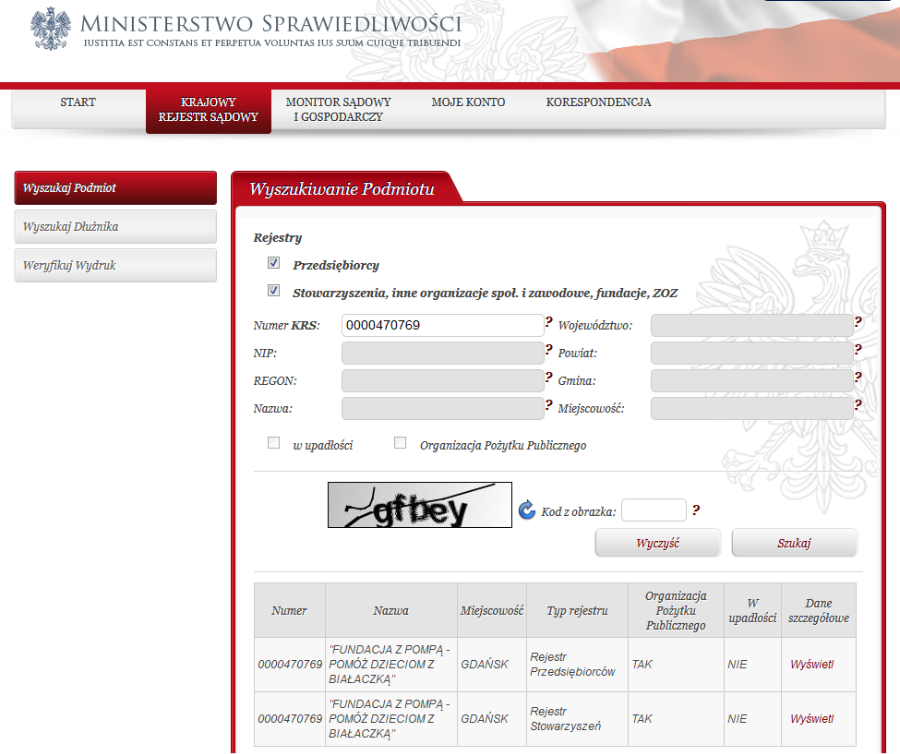The width and height of the screenshot is (900, 754).
Task: Open the Monitor Sądowy i Gospodarczy tab
Action: click(338, 109)
